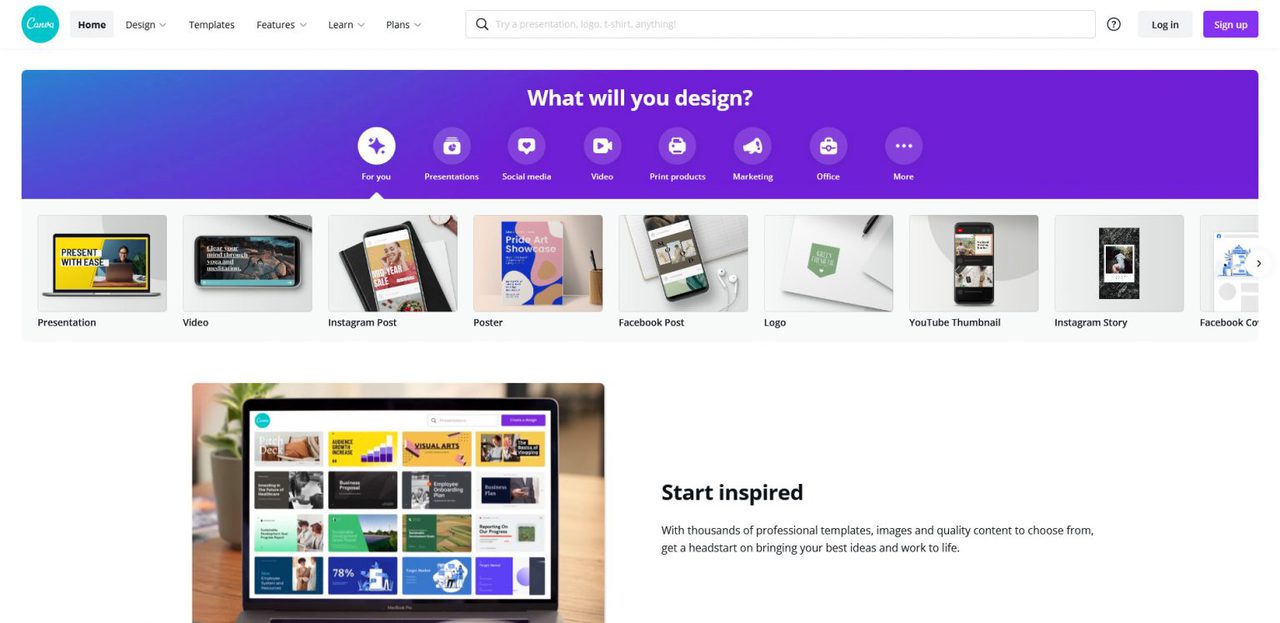Open the Instagram Post thumbnail
This screenshot has width=1280, height=623.
(x=392, y=263)
